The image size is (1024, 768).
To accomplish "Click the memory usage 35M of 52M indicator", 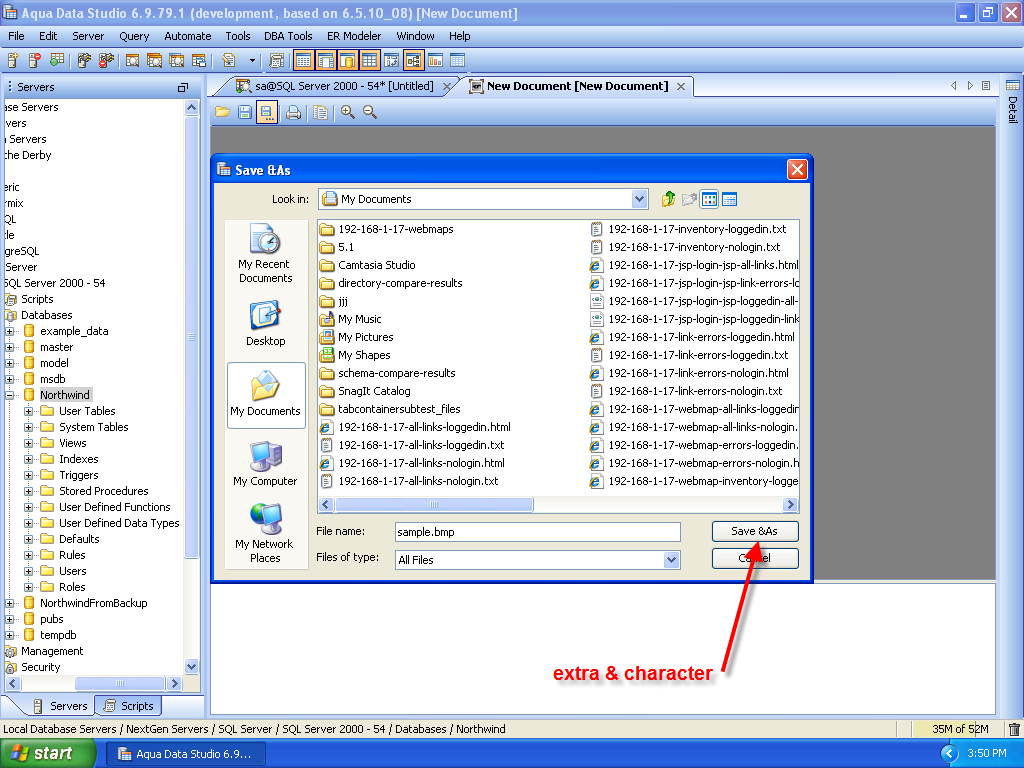I will pos(960,729).
